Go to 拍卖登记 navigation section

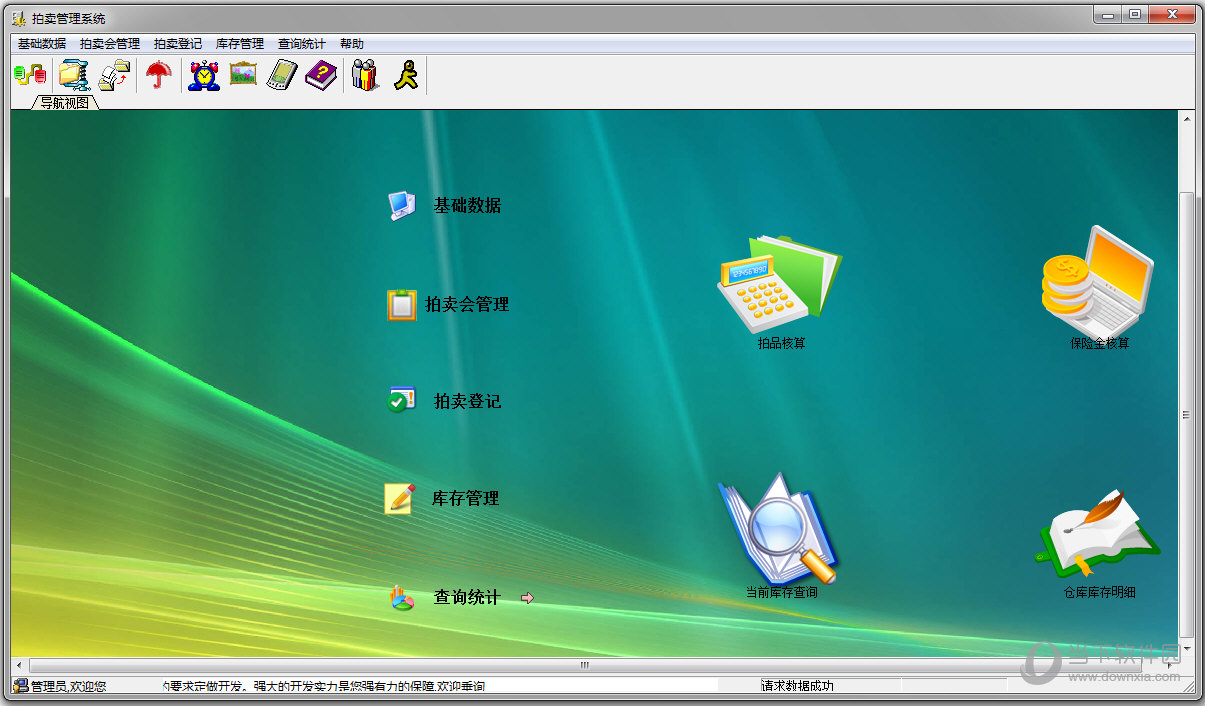pyautogui.click(x=467, y=402)
